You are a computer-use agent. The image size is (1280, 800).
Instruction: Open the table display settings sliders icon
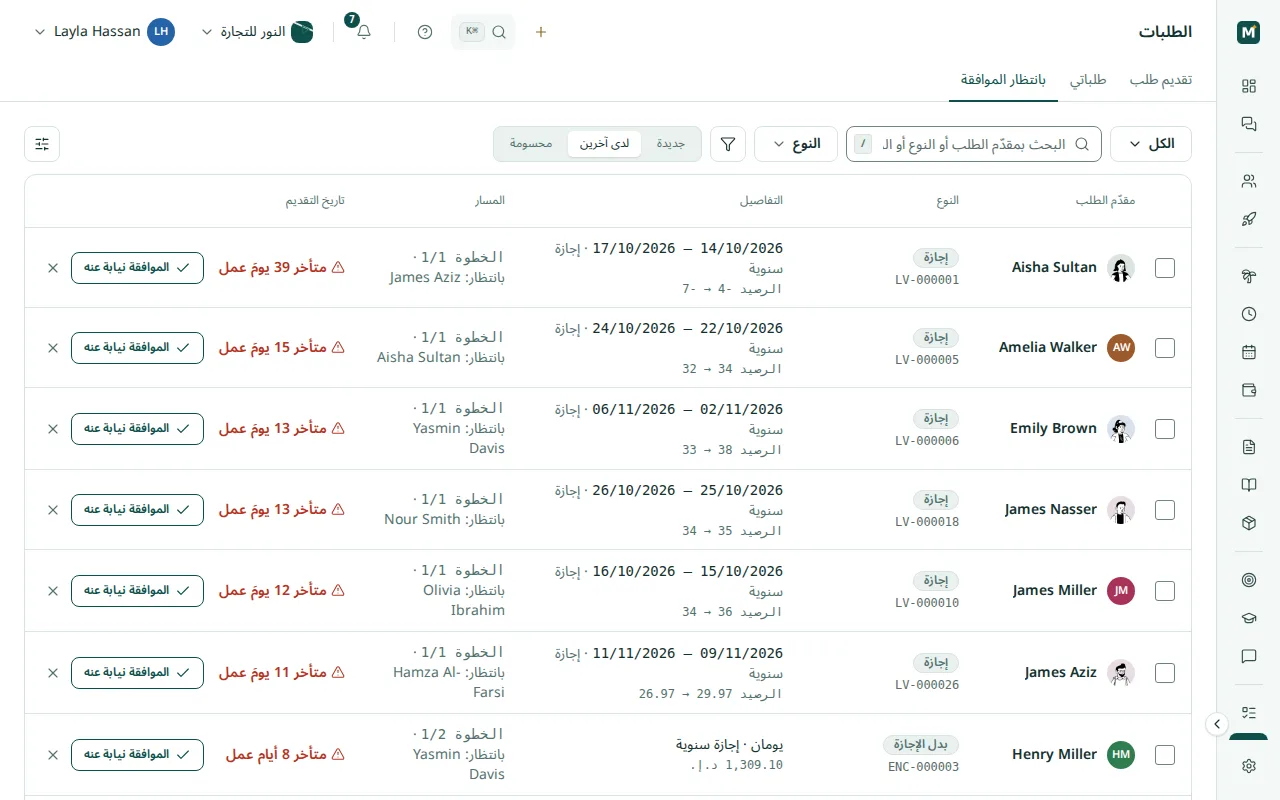[x=42, y=144]
